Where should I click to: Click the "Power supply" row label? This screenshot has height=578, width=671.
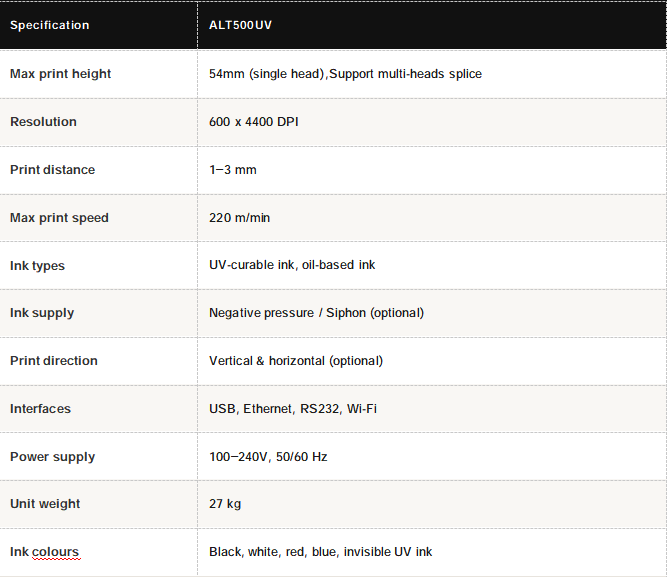(x=52, y=457)
